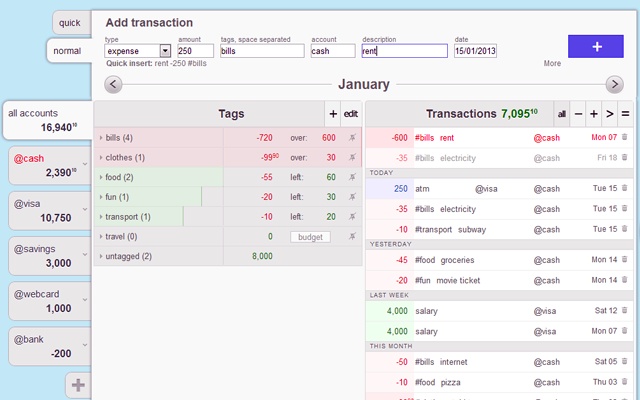Screen dimensions: 640x400
Task: Expand the food (2) tag
Action: click(101, 177)
